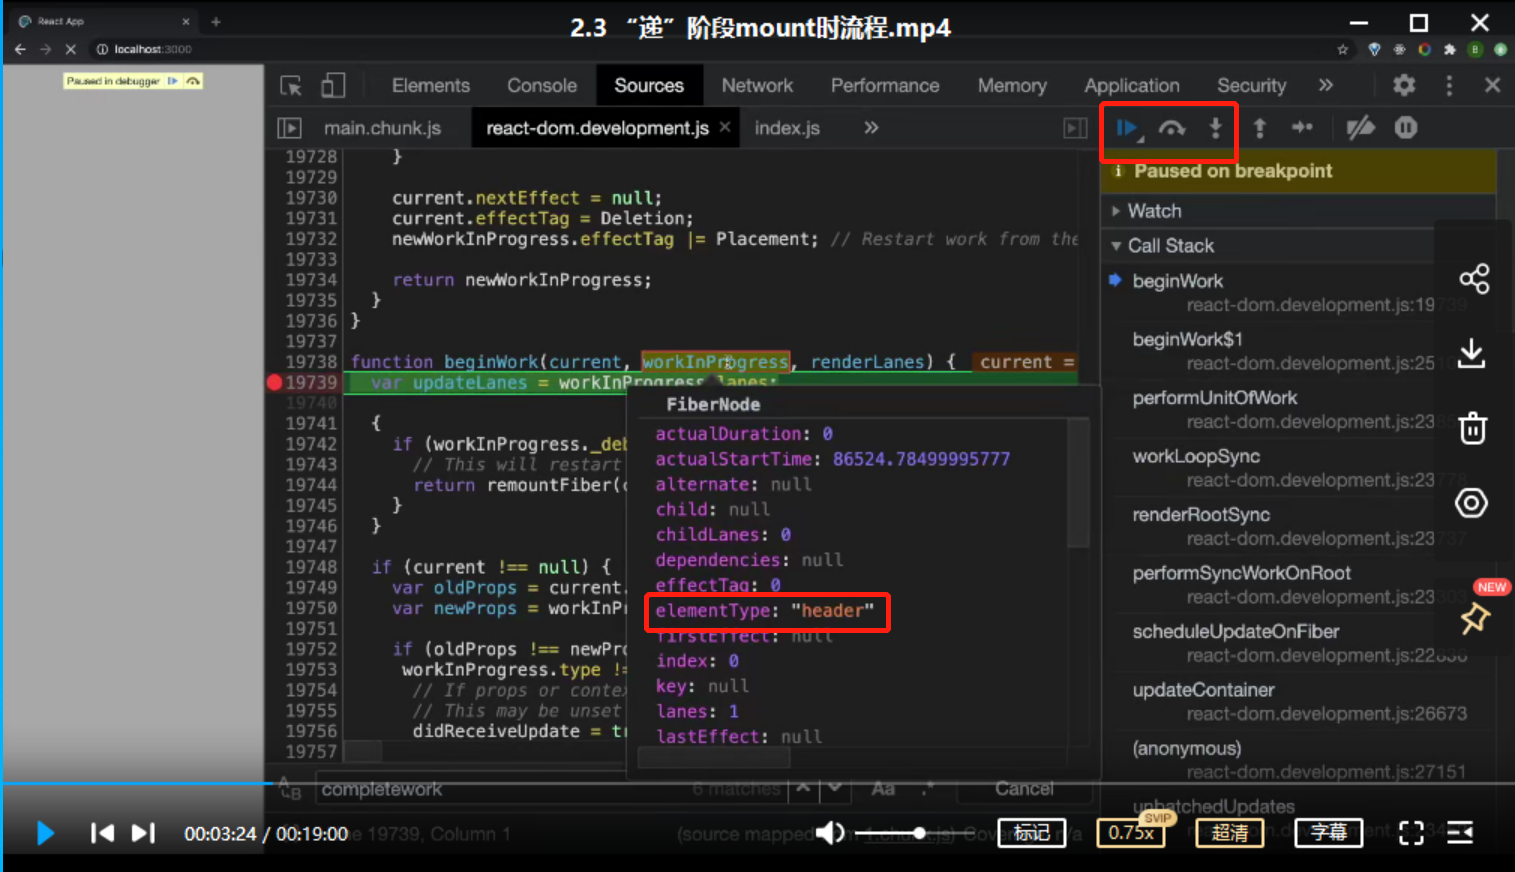Click the browser back arrow

20,49
